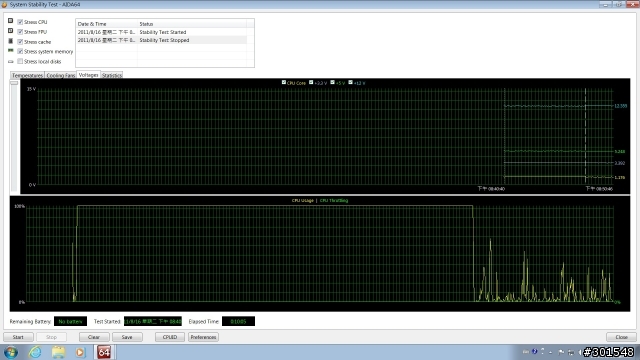
Task: Open the CPUID panel button
Action: point(170,337)
